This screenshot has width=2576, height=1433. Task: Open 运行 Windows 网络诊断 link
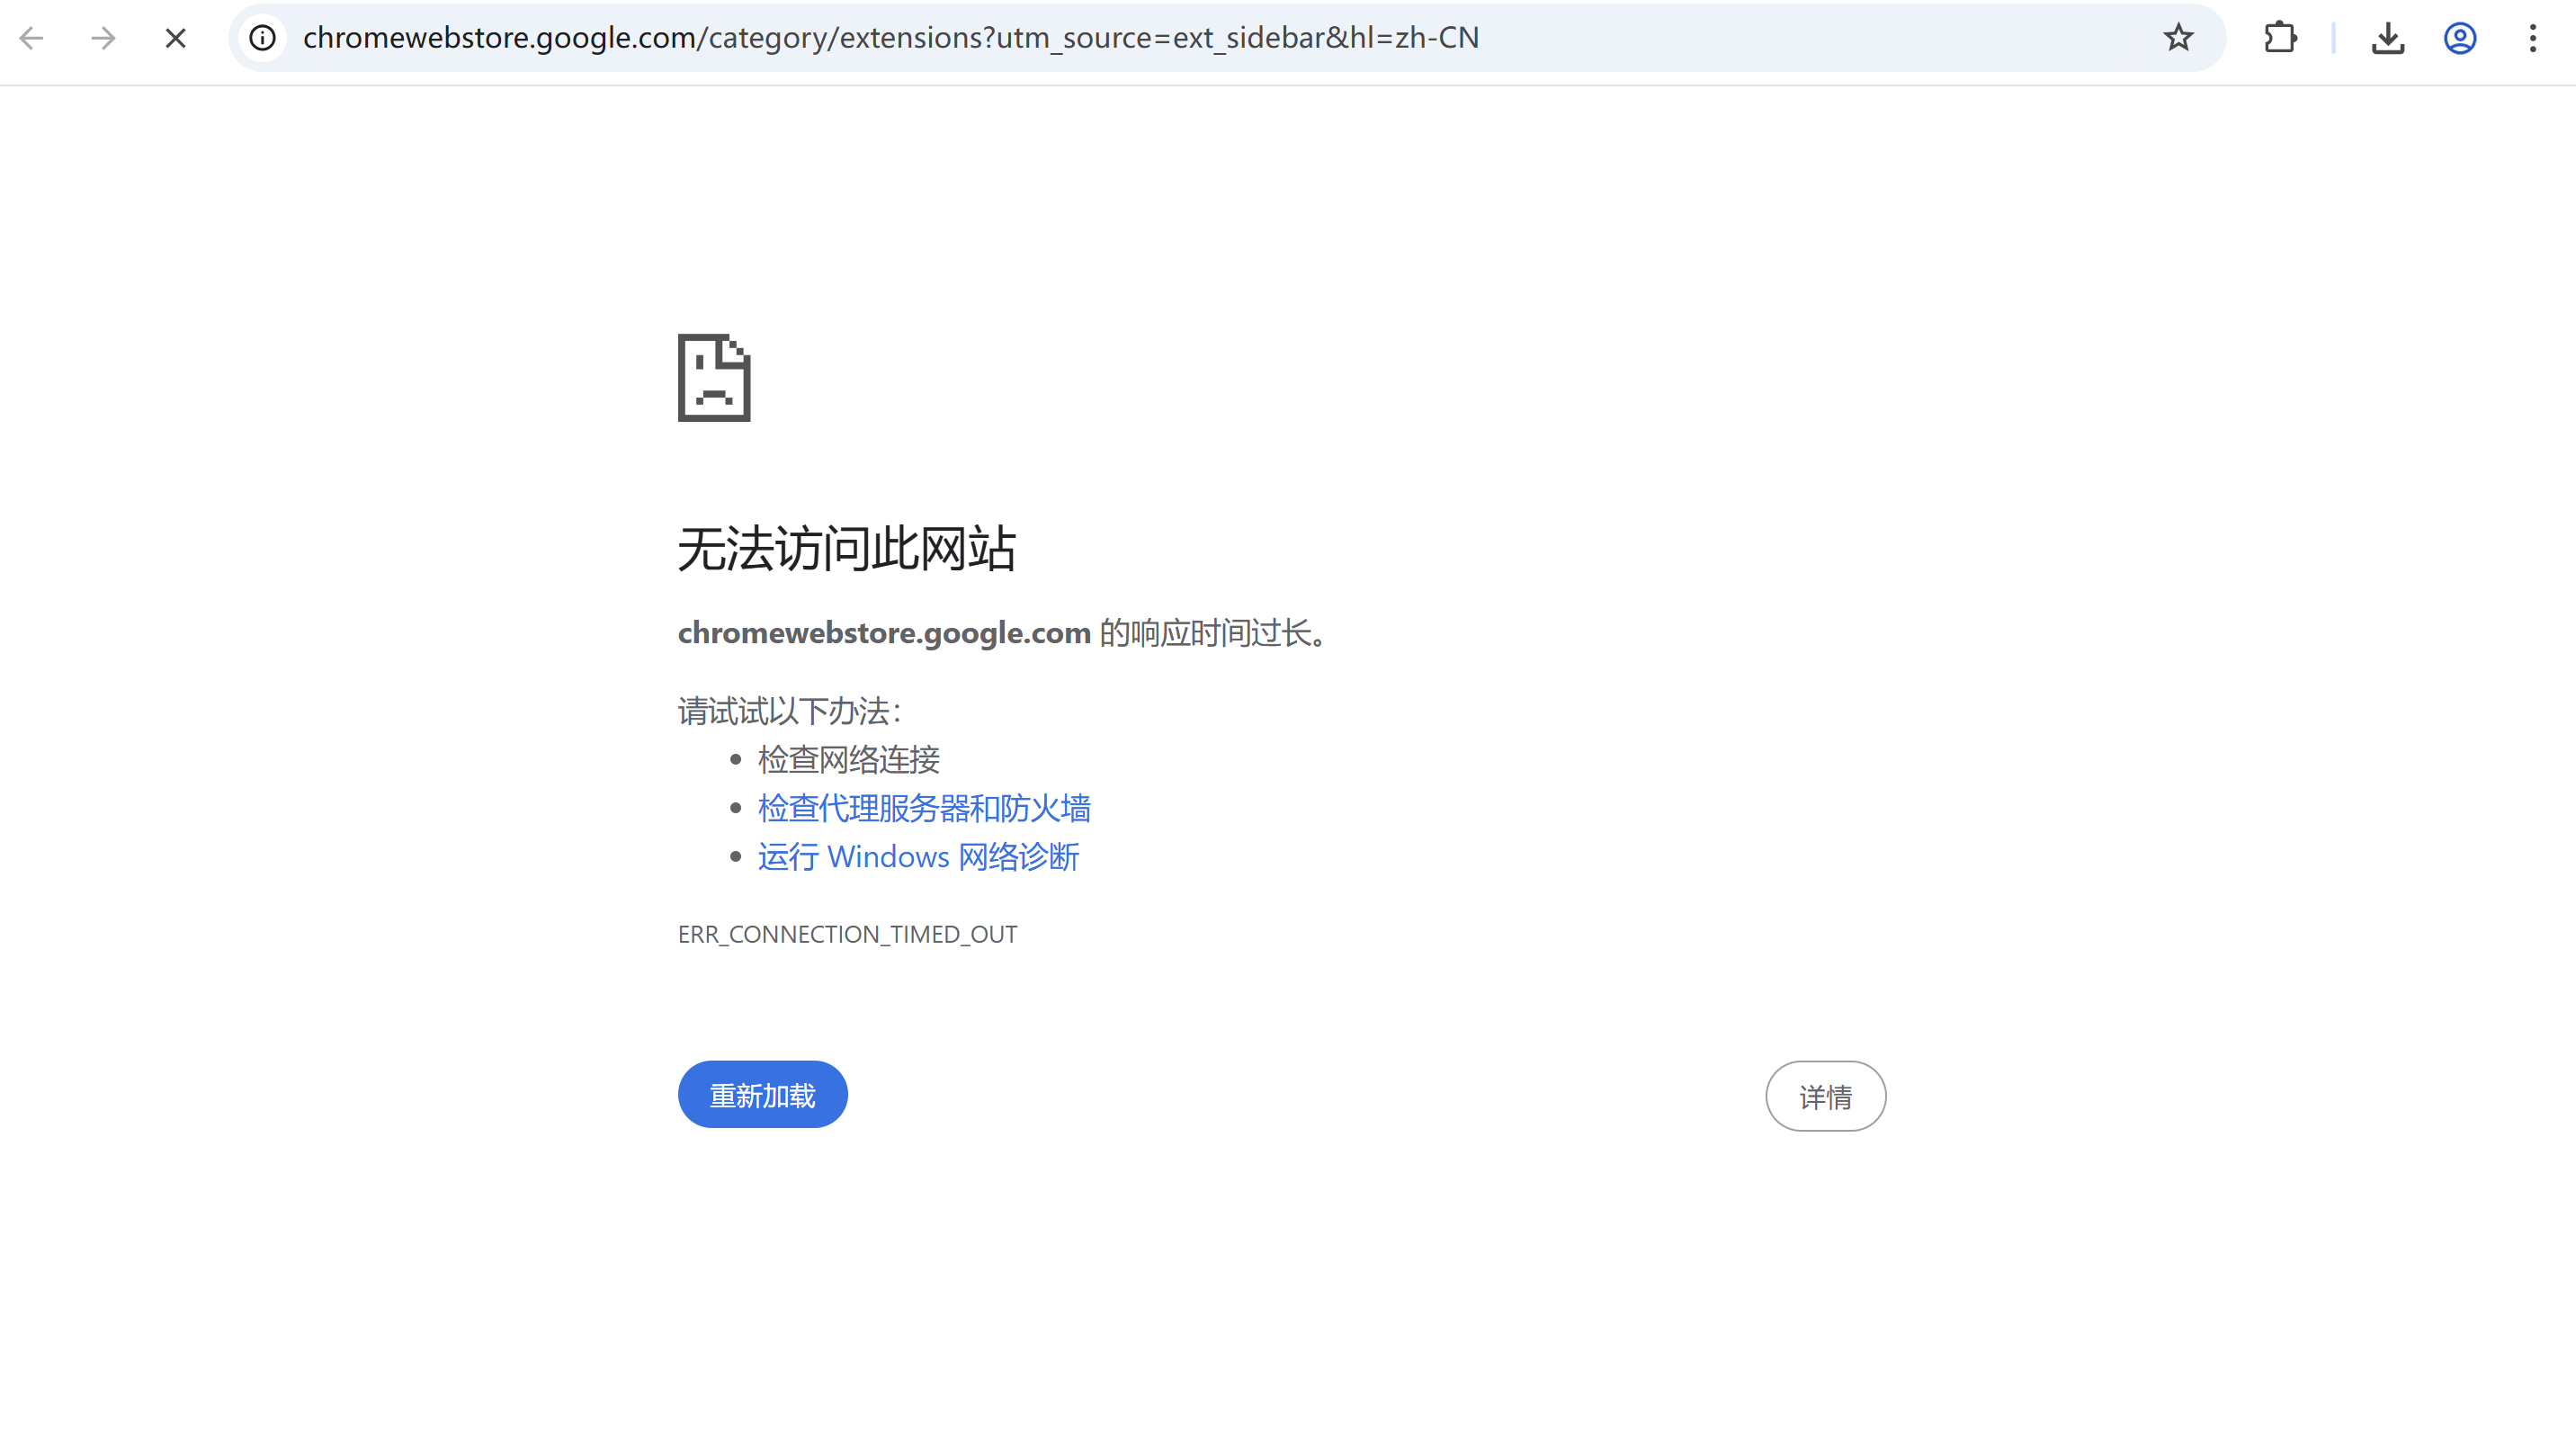(x=918, y=857)
